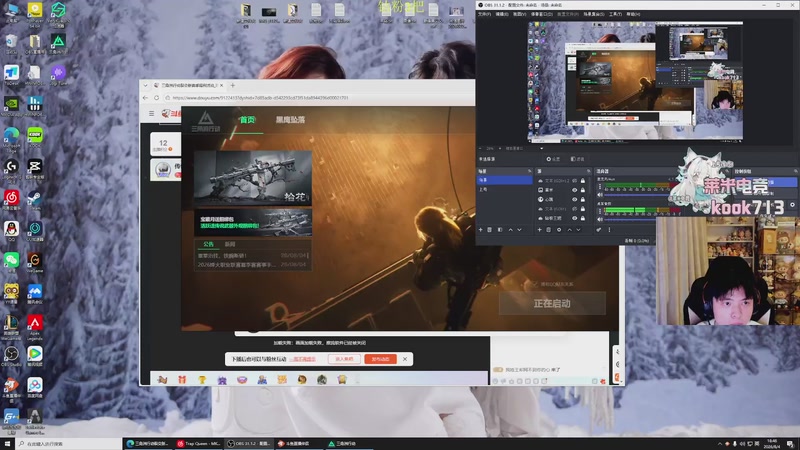Click browser back arrow
Viewport: 800px width, 450px height.
click(145, 97)
